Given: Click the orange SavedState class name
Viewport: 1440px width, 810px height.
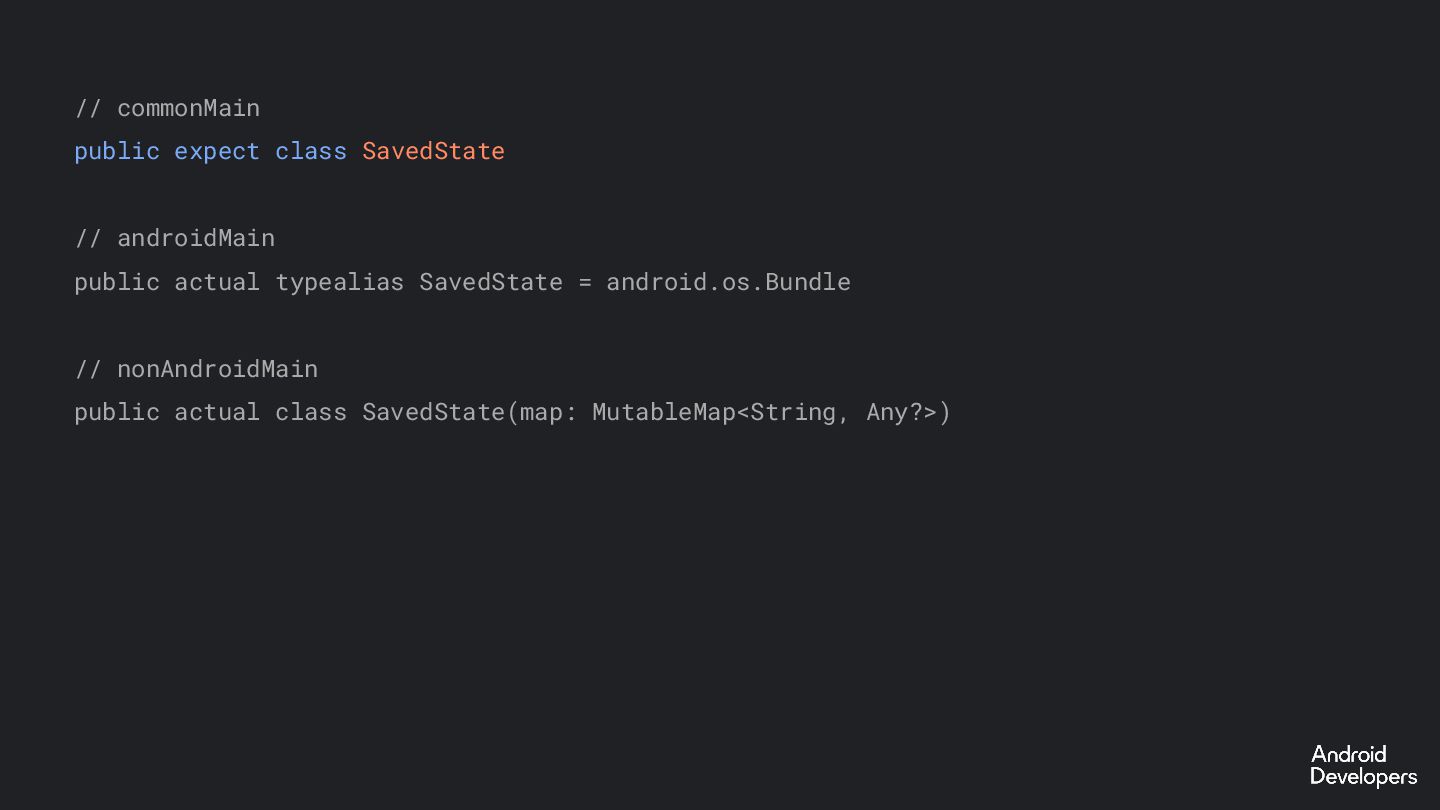Looking at the screenshot, I should (x=433, y=151).
